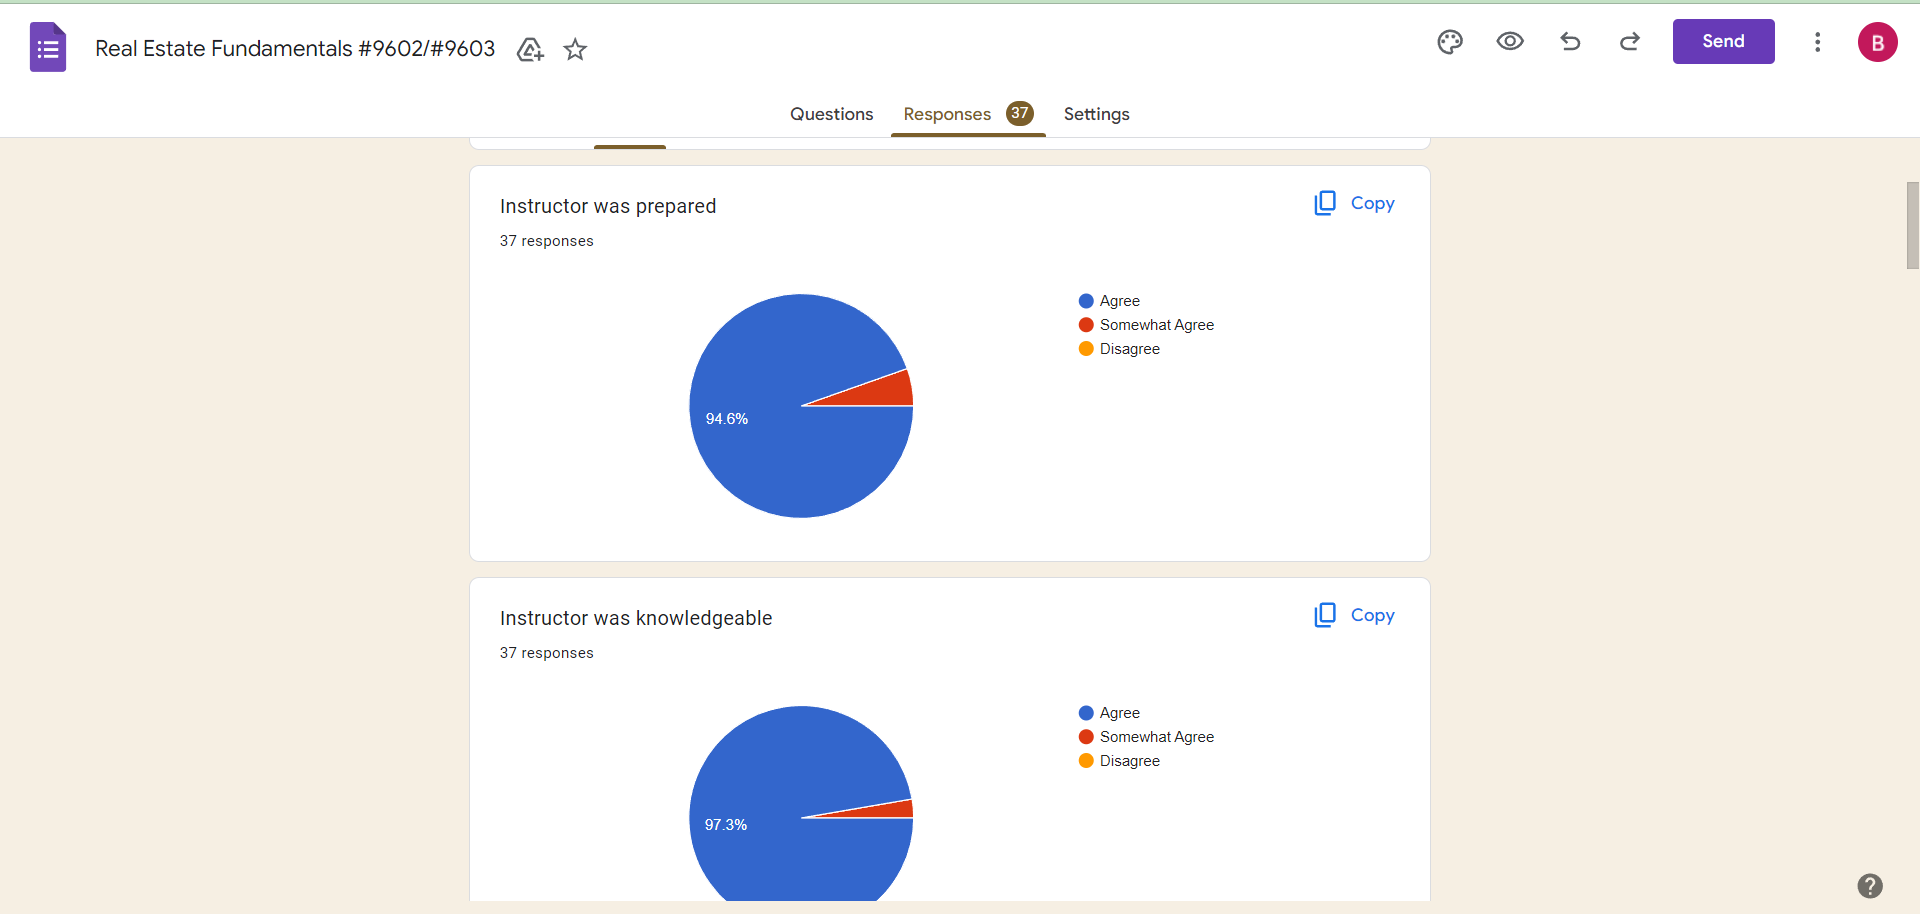Open the Settings tab
This screenshot has width=1920, height=914.
point(1096,114)
